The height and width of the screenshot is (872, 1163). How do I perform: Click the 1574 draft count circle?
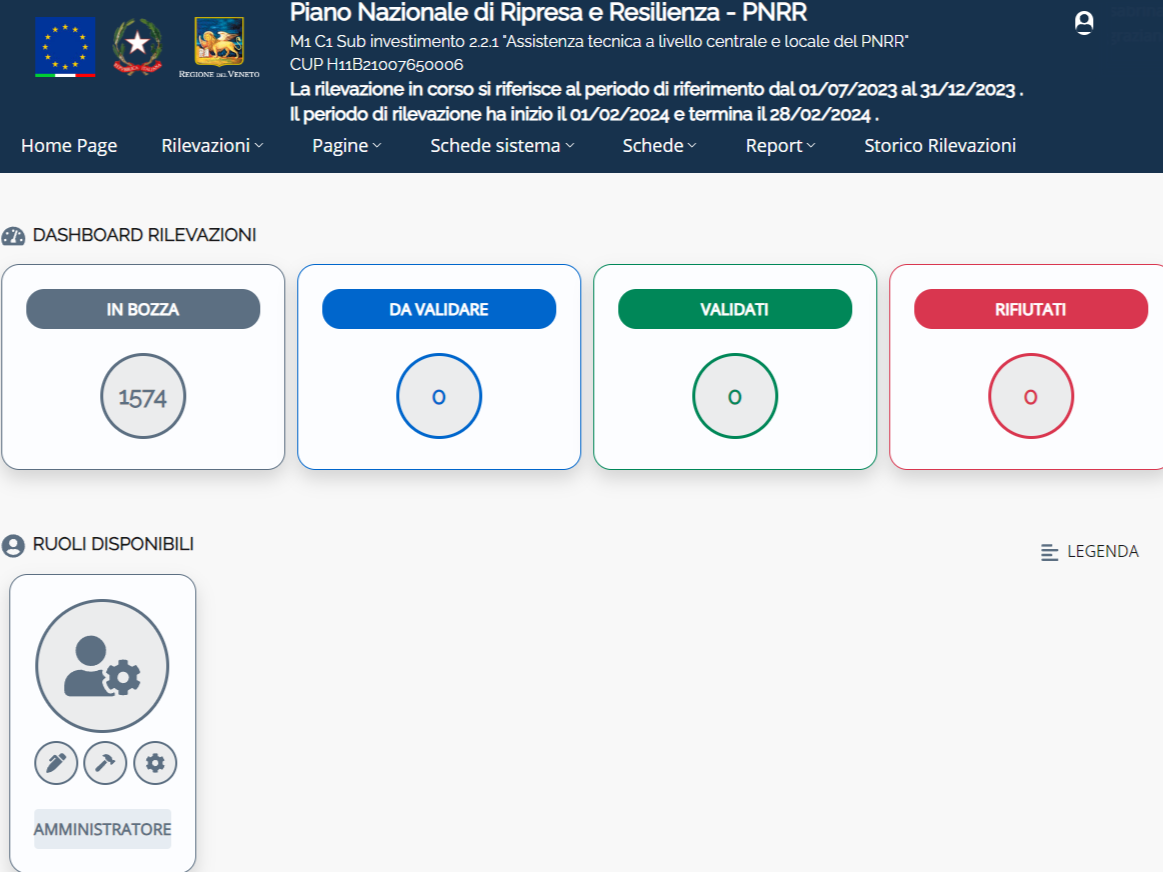coord(143,397)
